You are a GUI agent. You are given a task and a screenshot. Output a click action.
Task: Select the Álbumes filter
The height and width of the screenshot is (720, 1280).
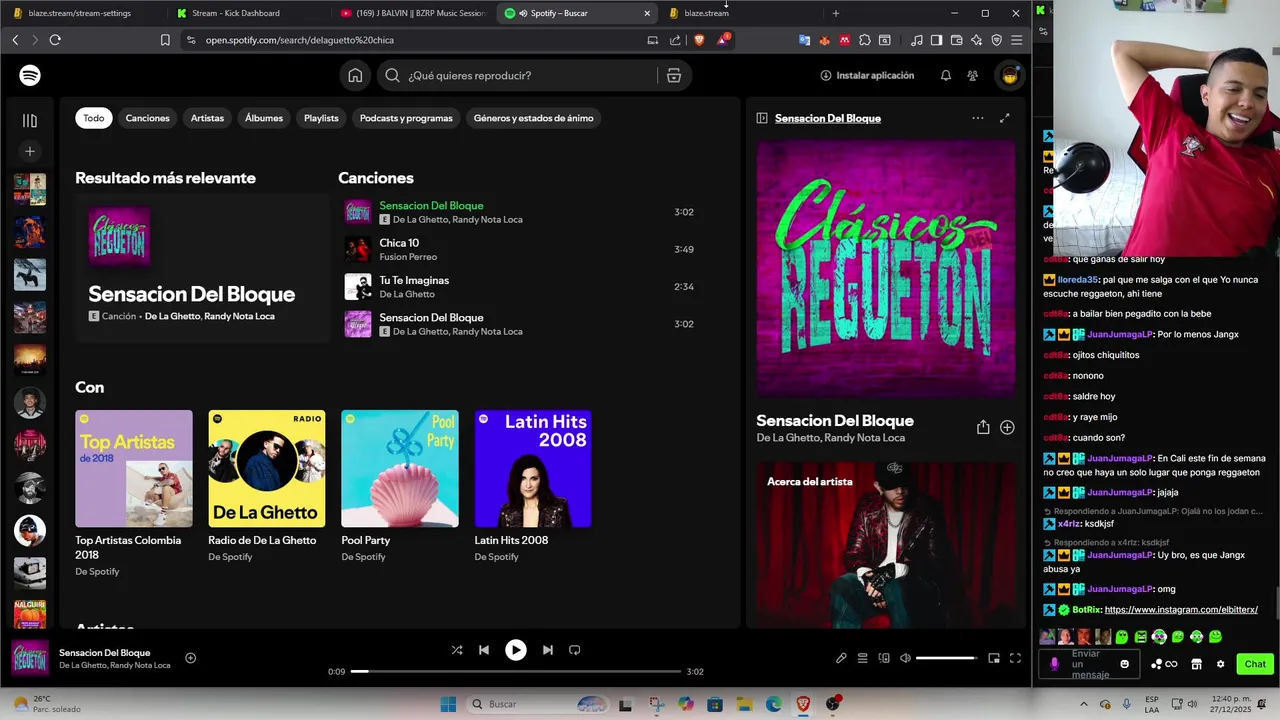pyautogui.click(x=264, y=118)
